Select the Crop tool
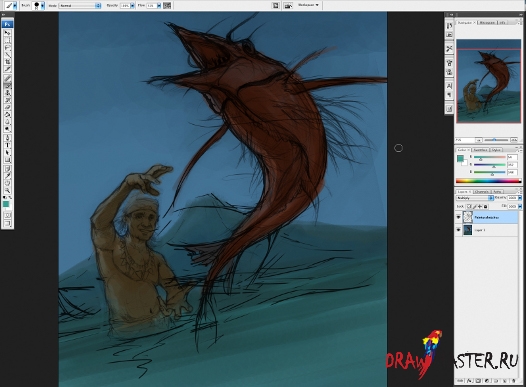The image size is (526, 387). pos(7,61)
